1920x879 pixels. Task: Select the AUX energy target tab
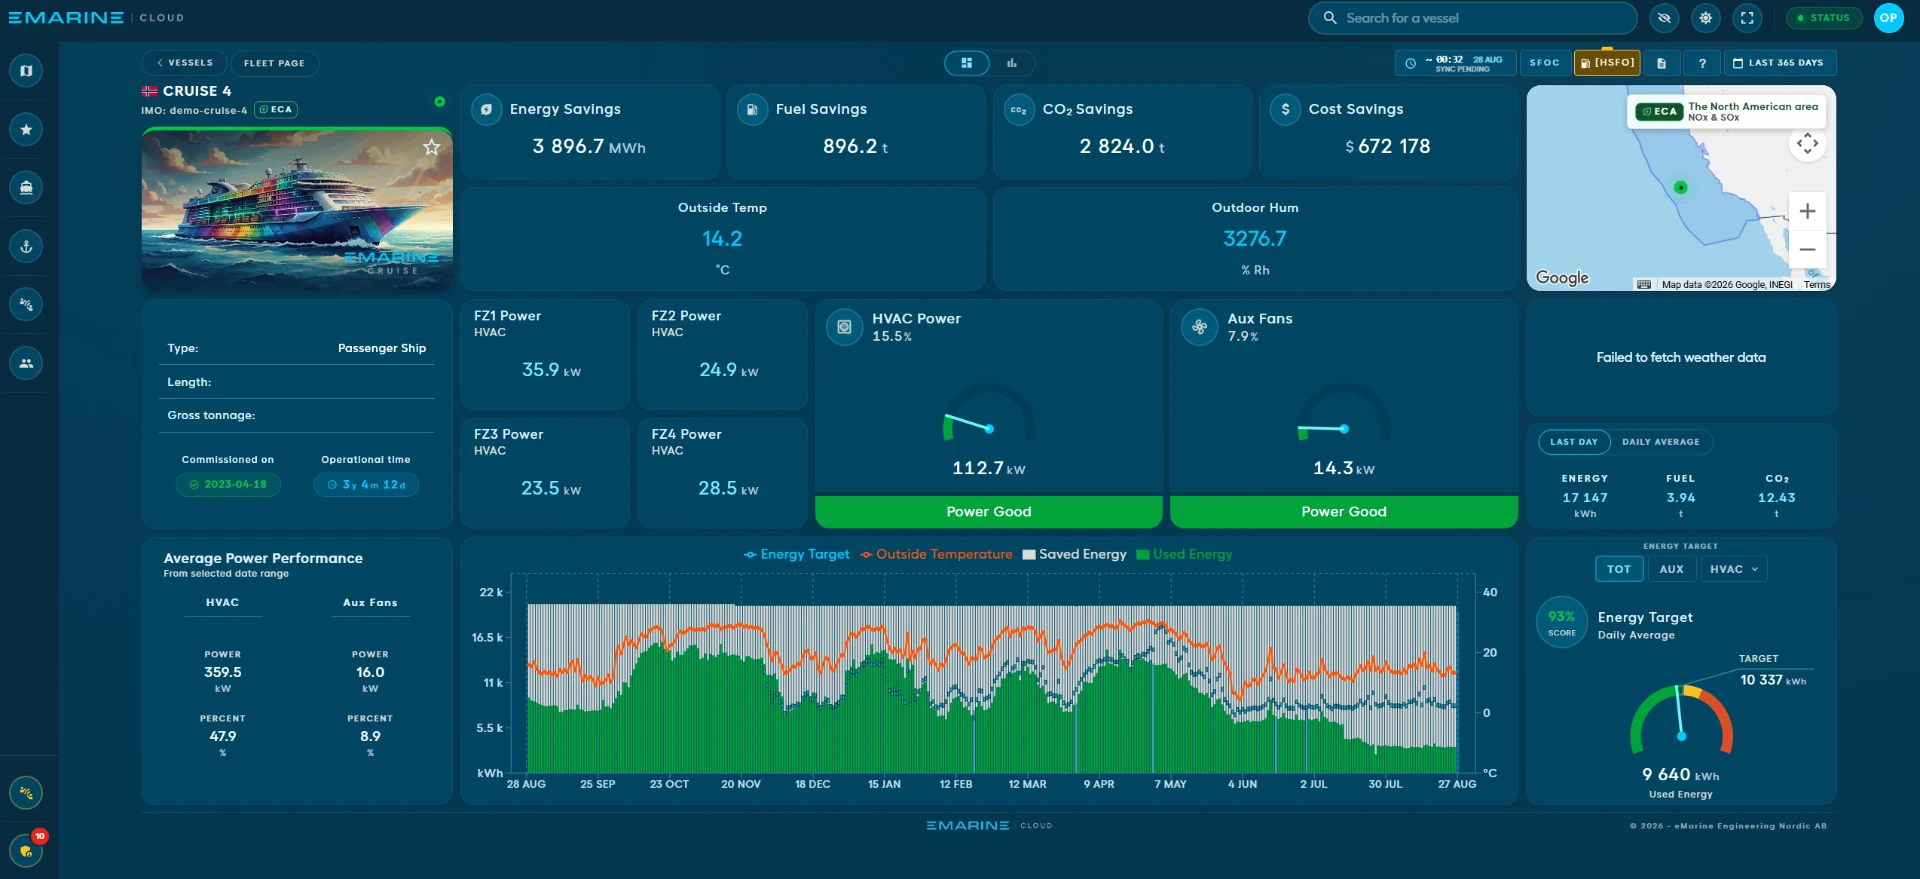click(1672, 569)
